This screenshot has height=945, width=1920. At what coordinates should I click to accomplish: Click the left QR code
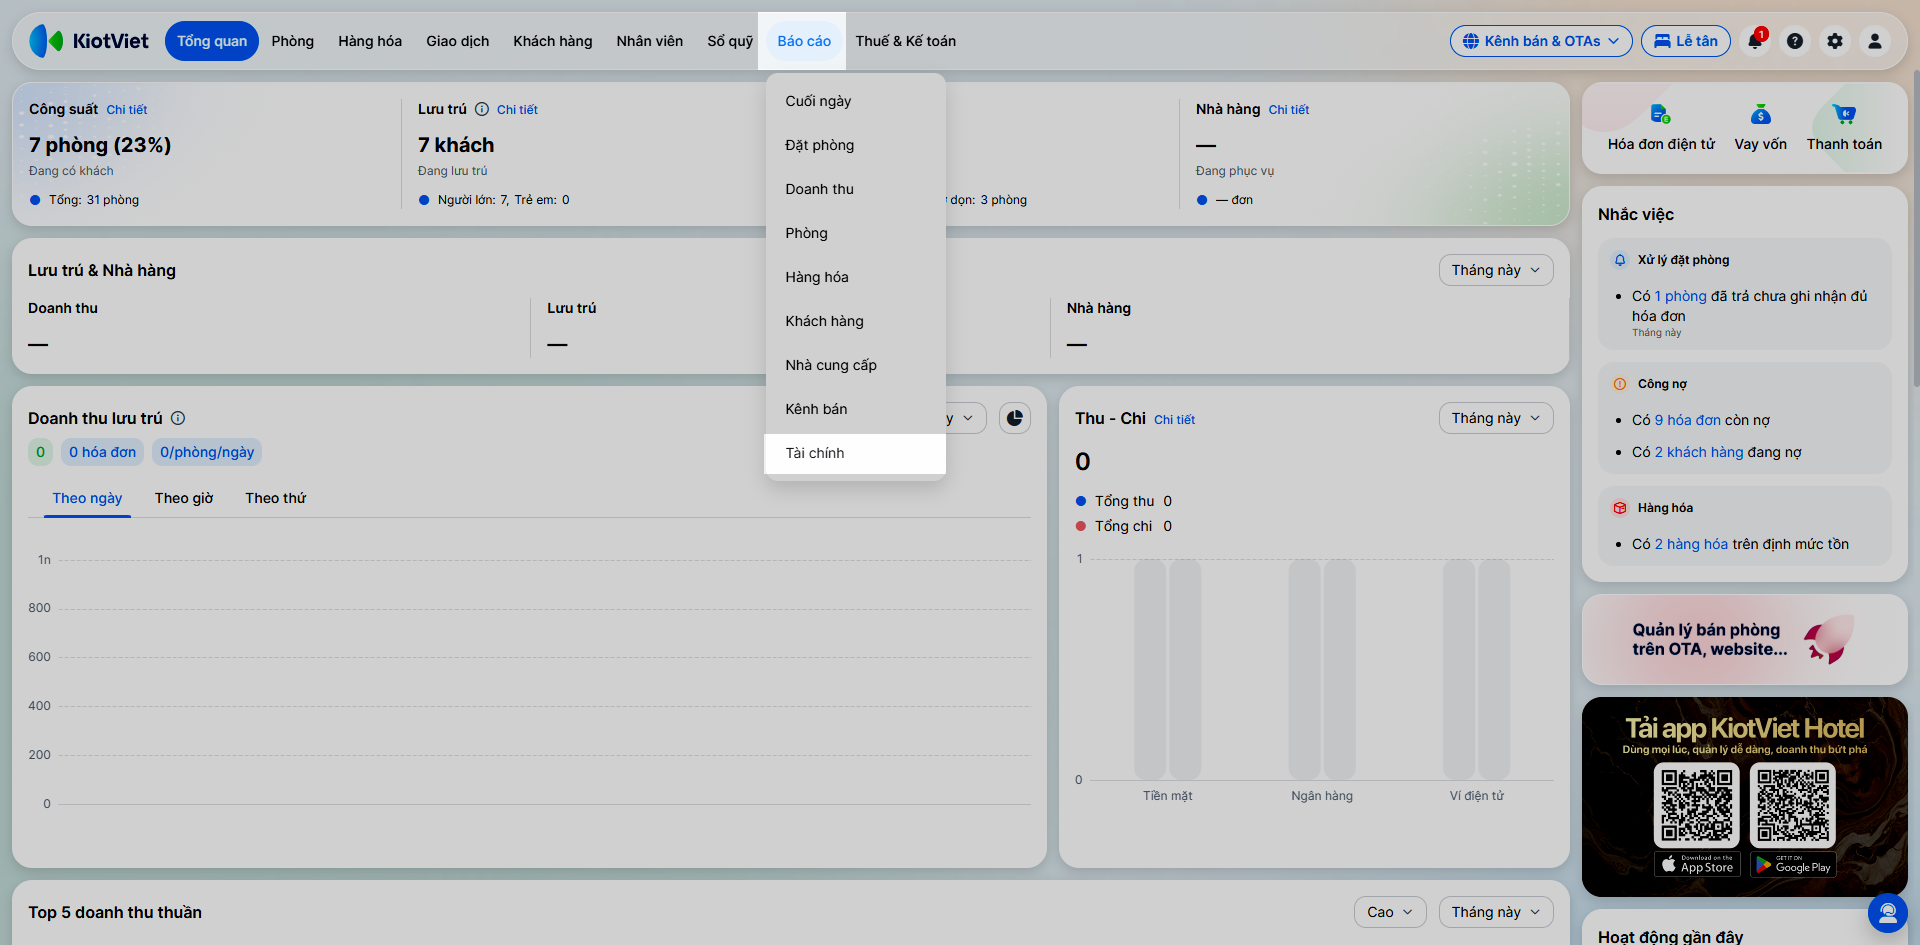[x=1697, y=805]
